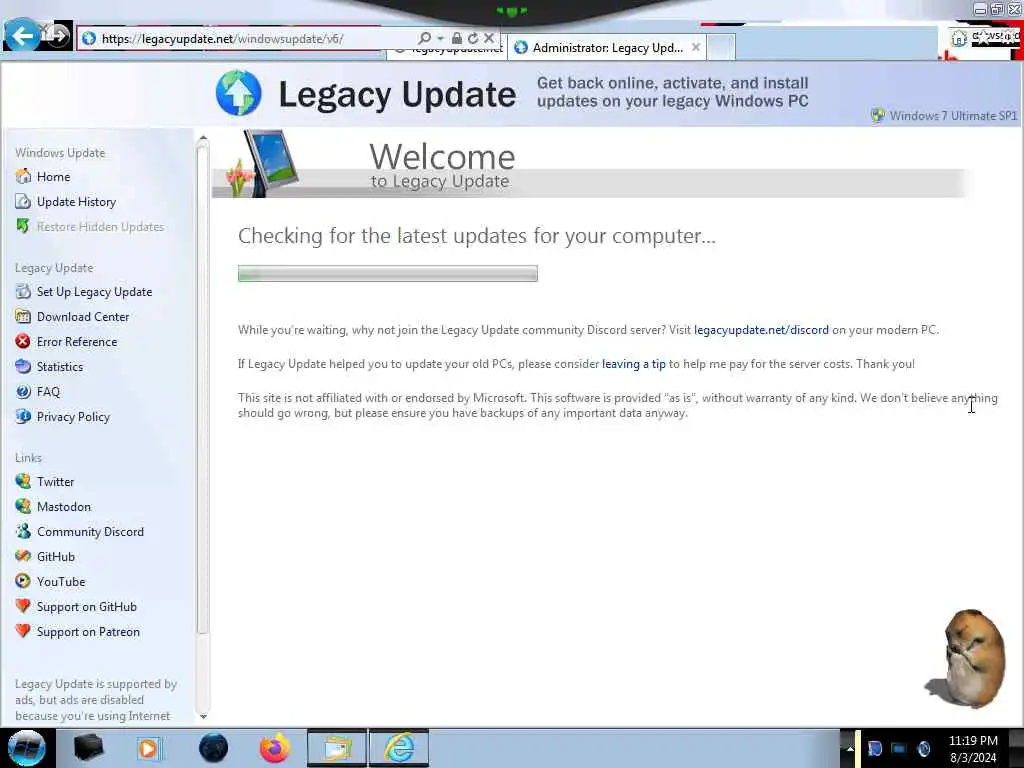Click the Legacy Update globe logo
Viewport: 1024px width, 768px height.
pyautogui.click(x=238, y=93)
